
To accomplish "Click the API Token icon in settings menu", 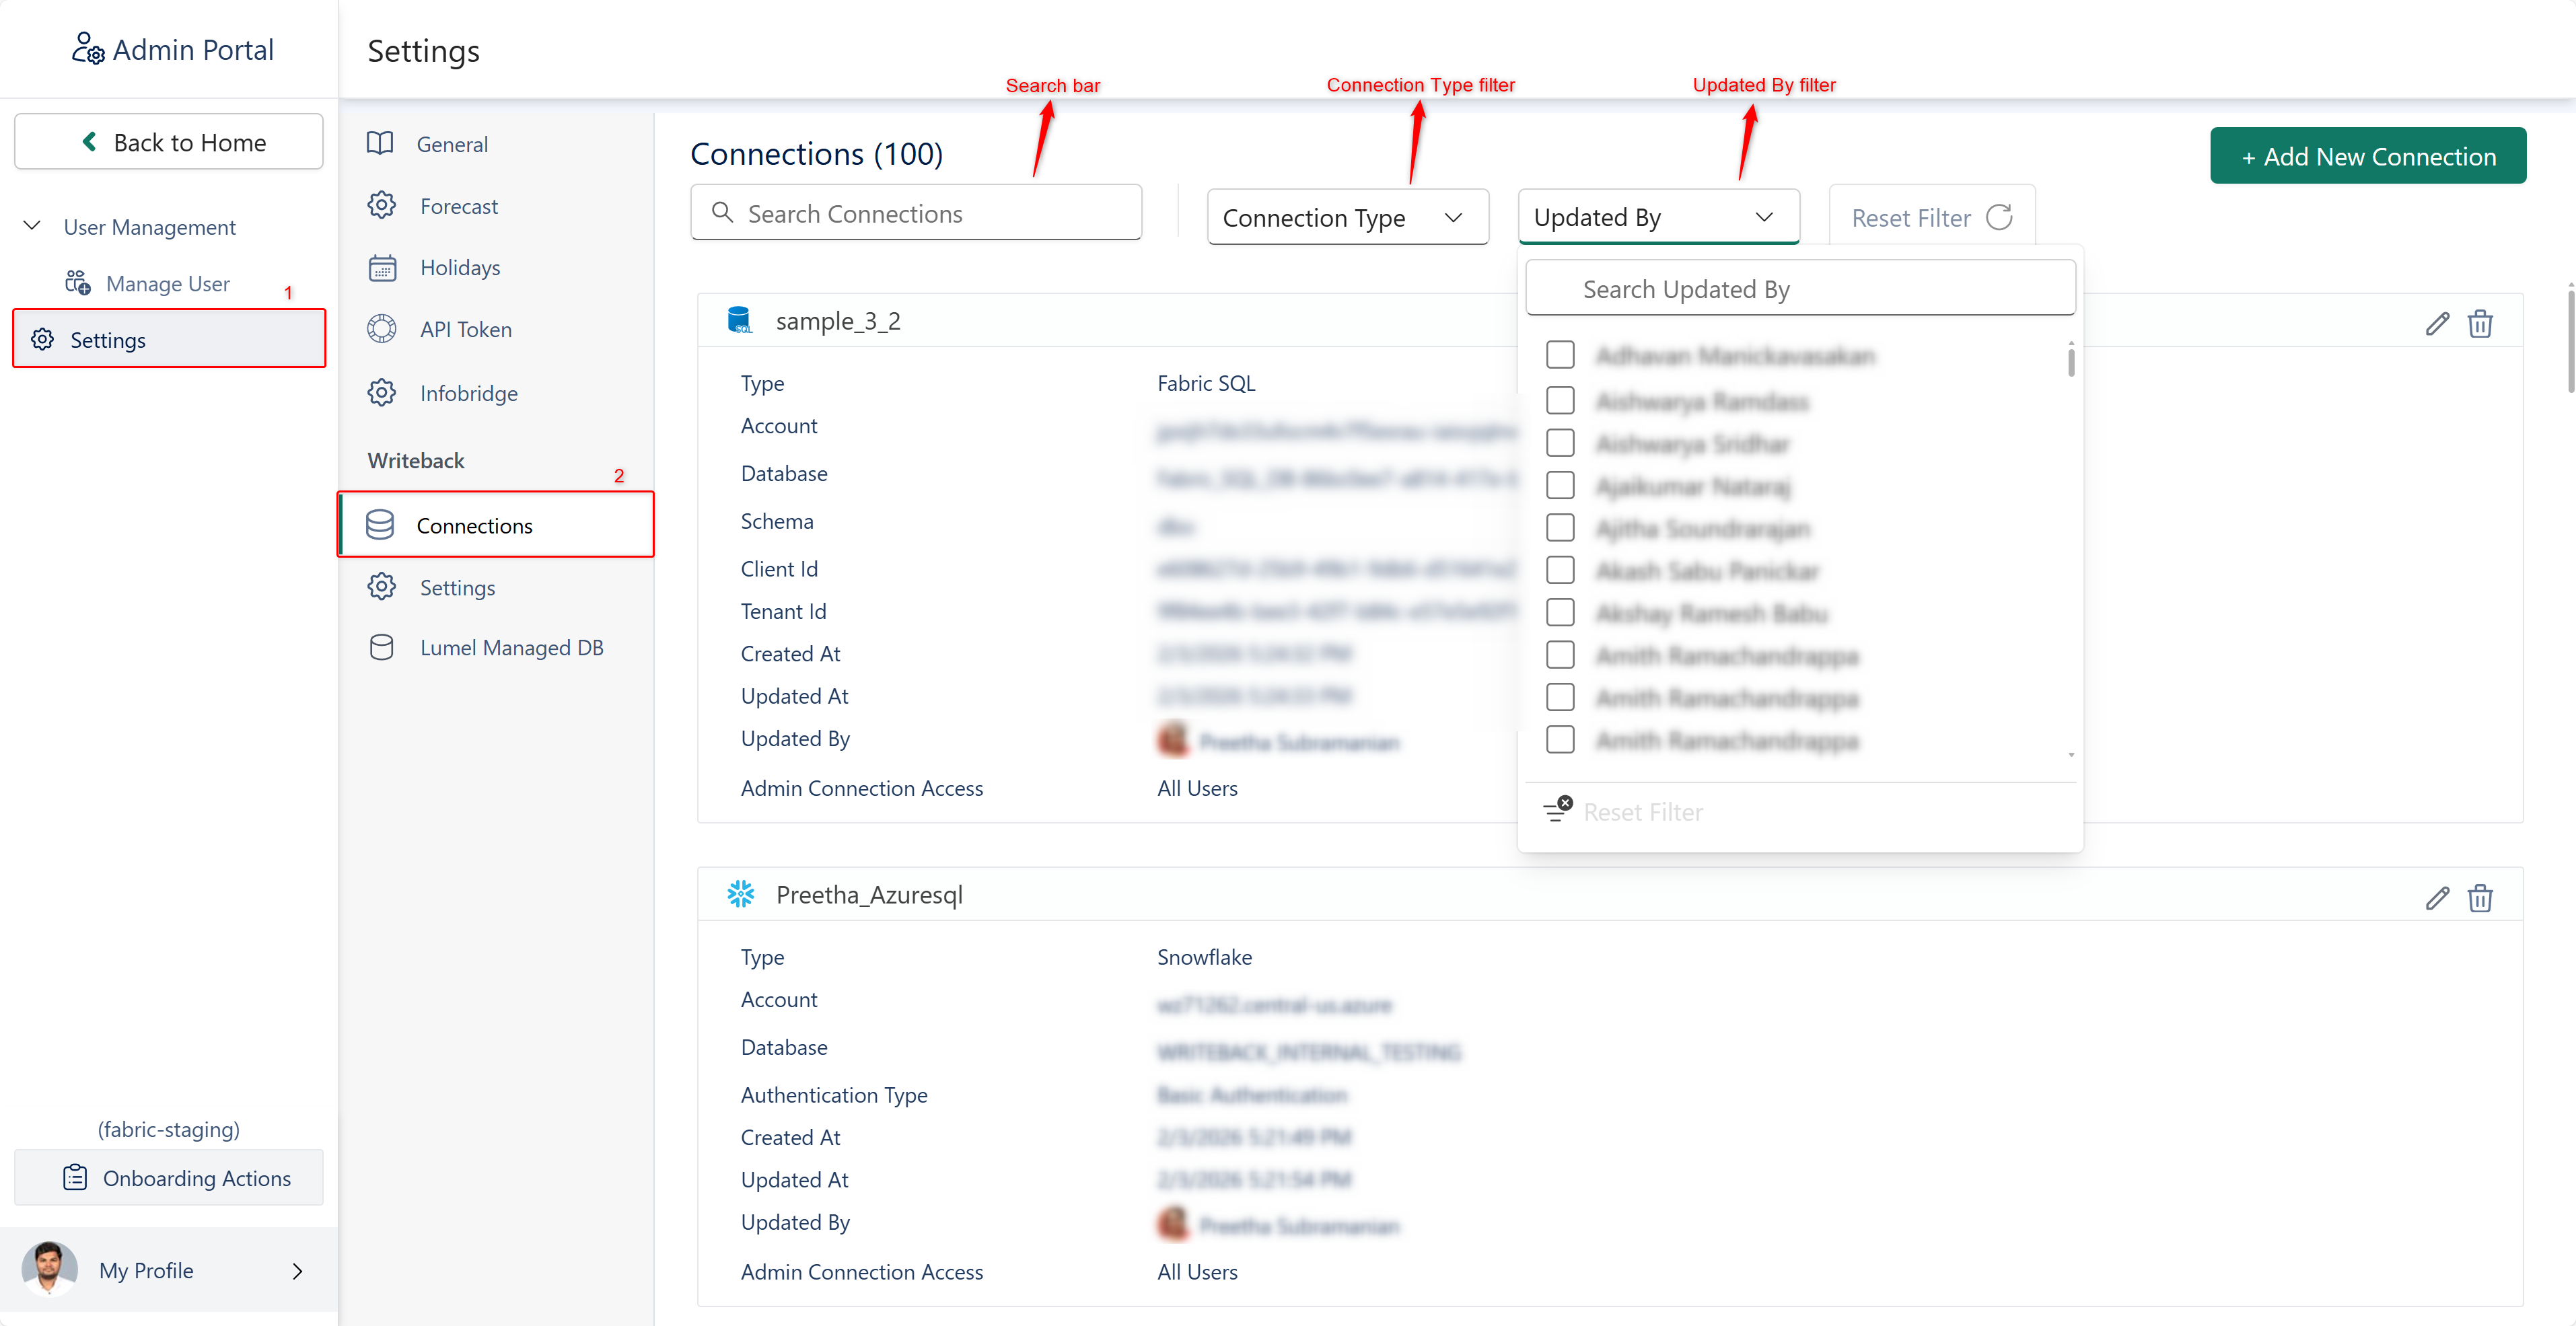I will point(381,329).
